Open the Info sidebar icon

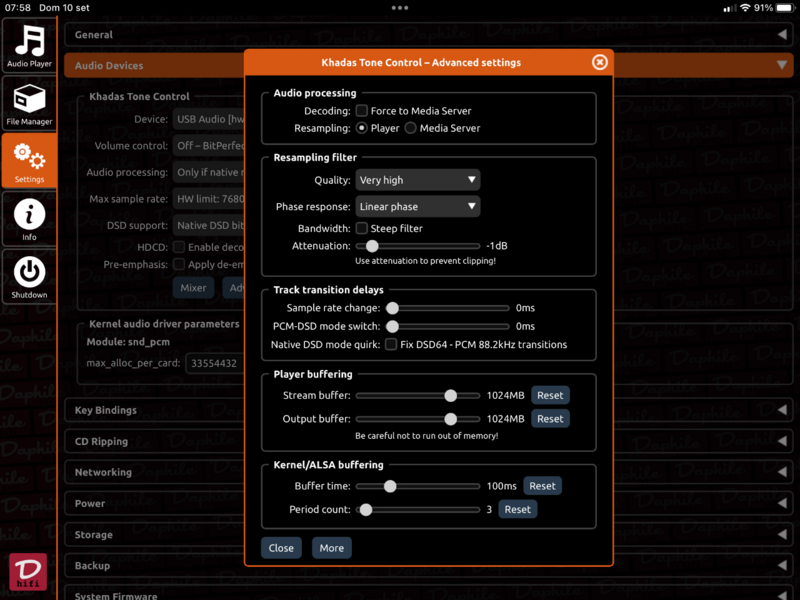click(x=29, y=217)
